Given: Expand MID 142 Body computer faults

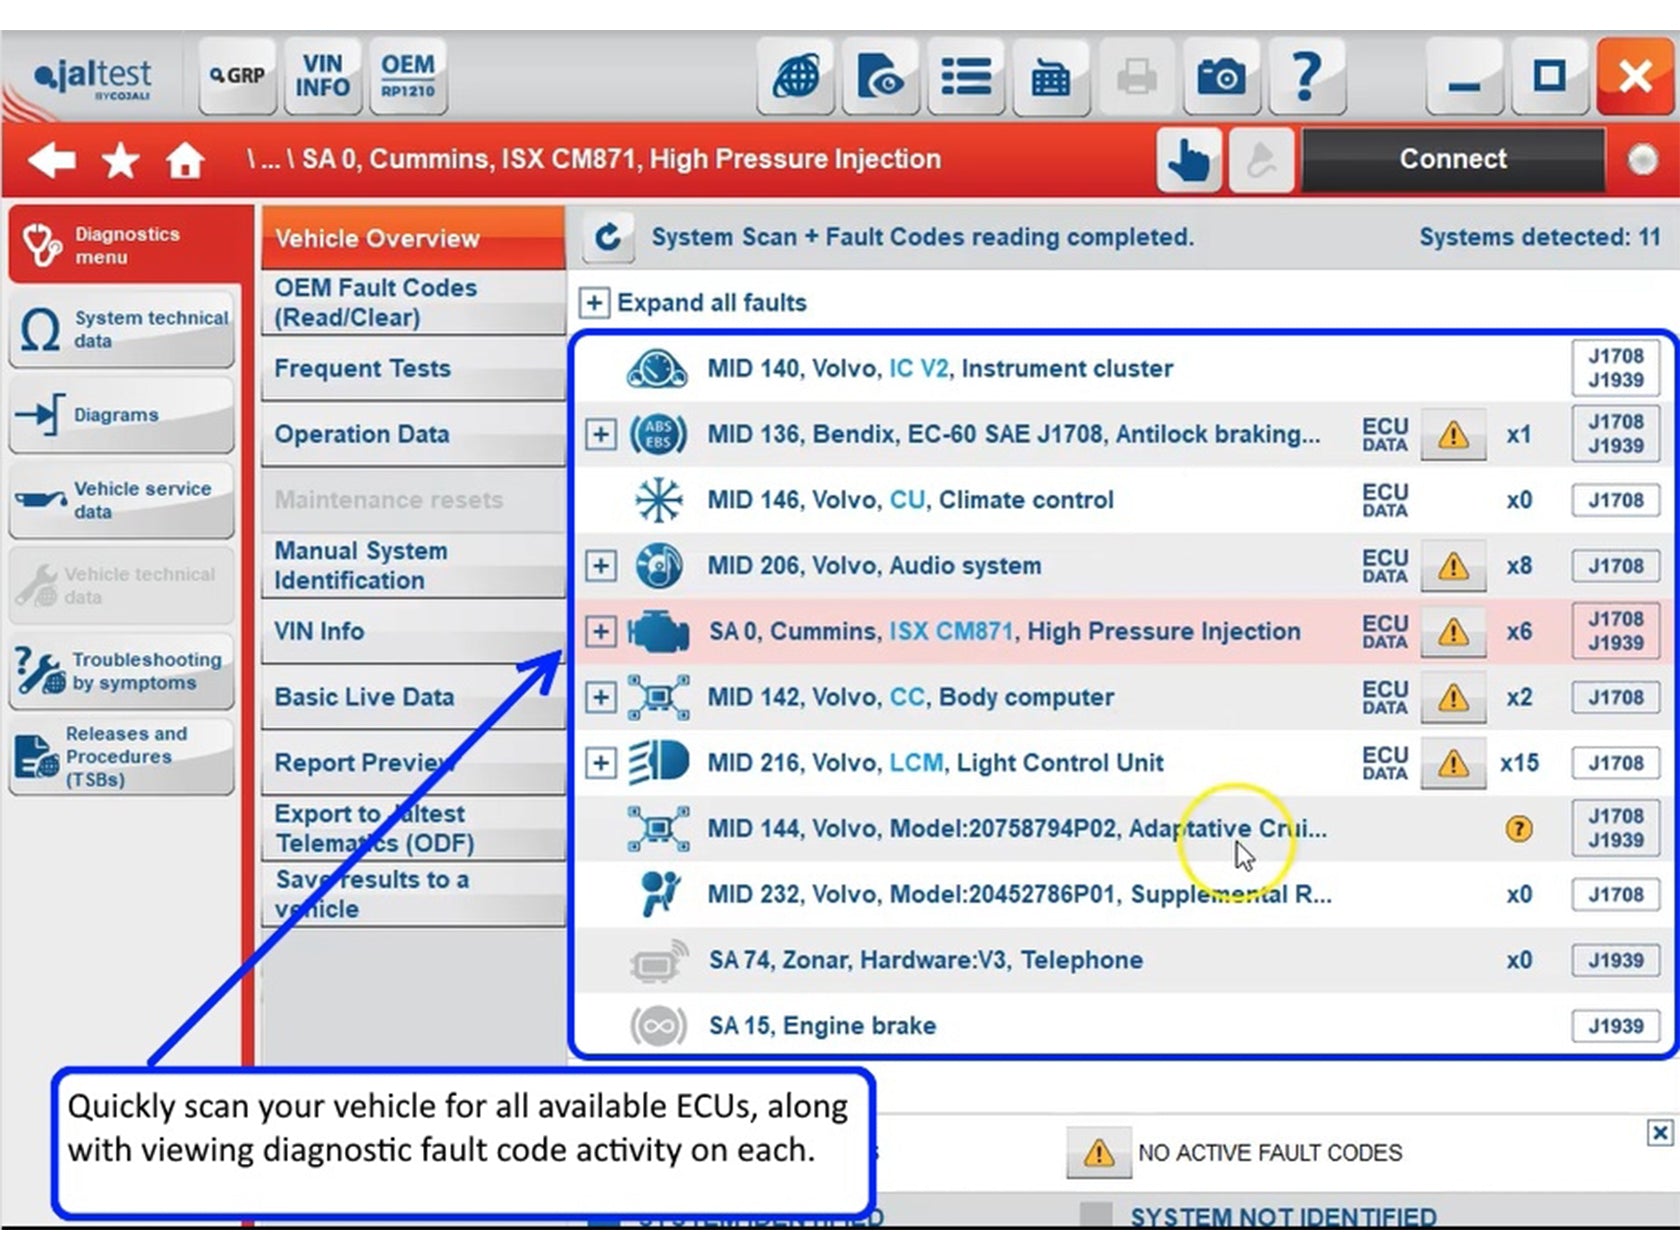Looking at the screenshot, I should pyautogui.click(x=600, y=697).
